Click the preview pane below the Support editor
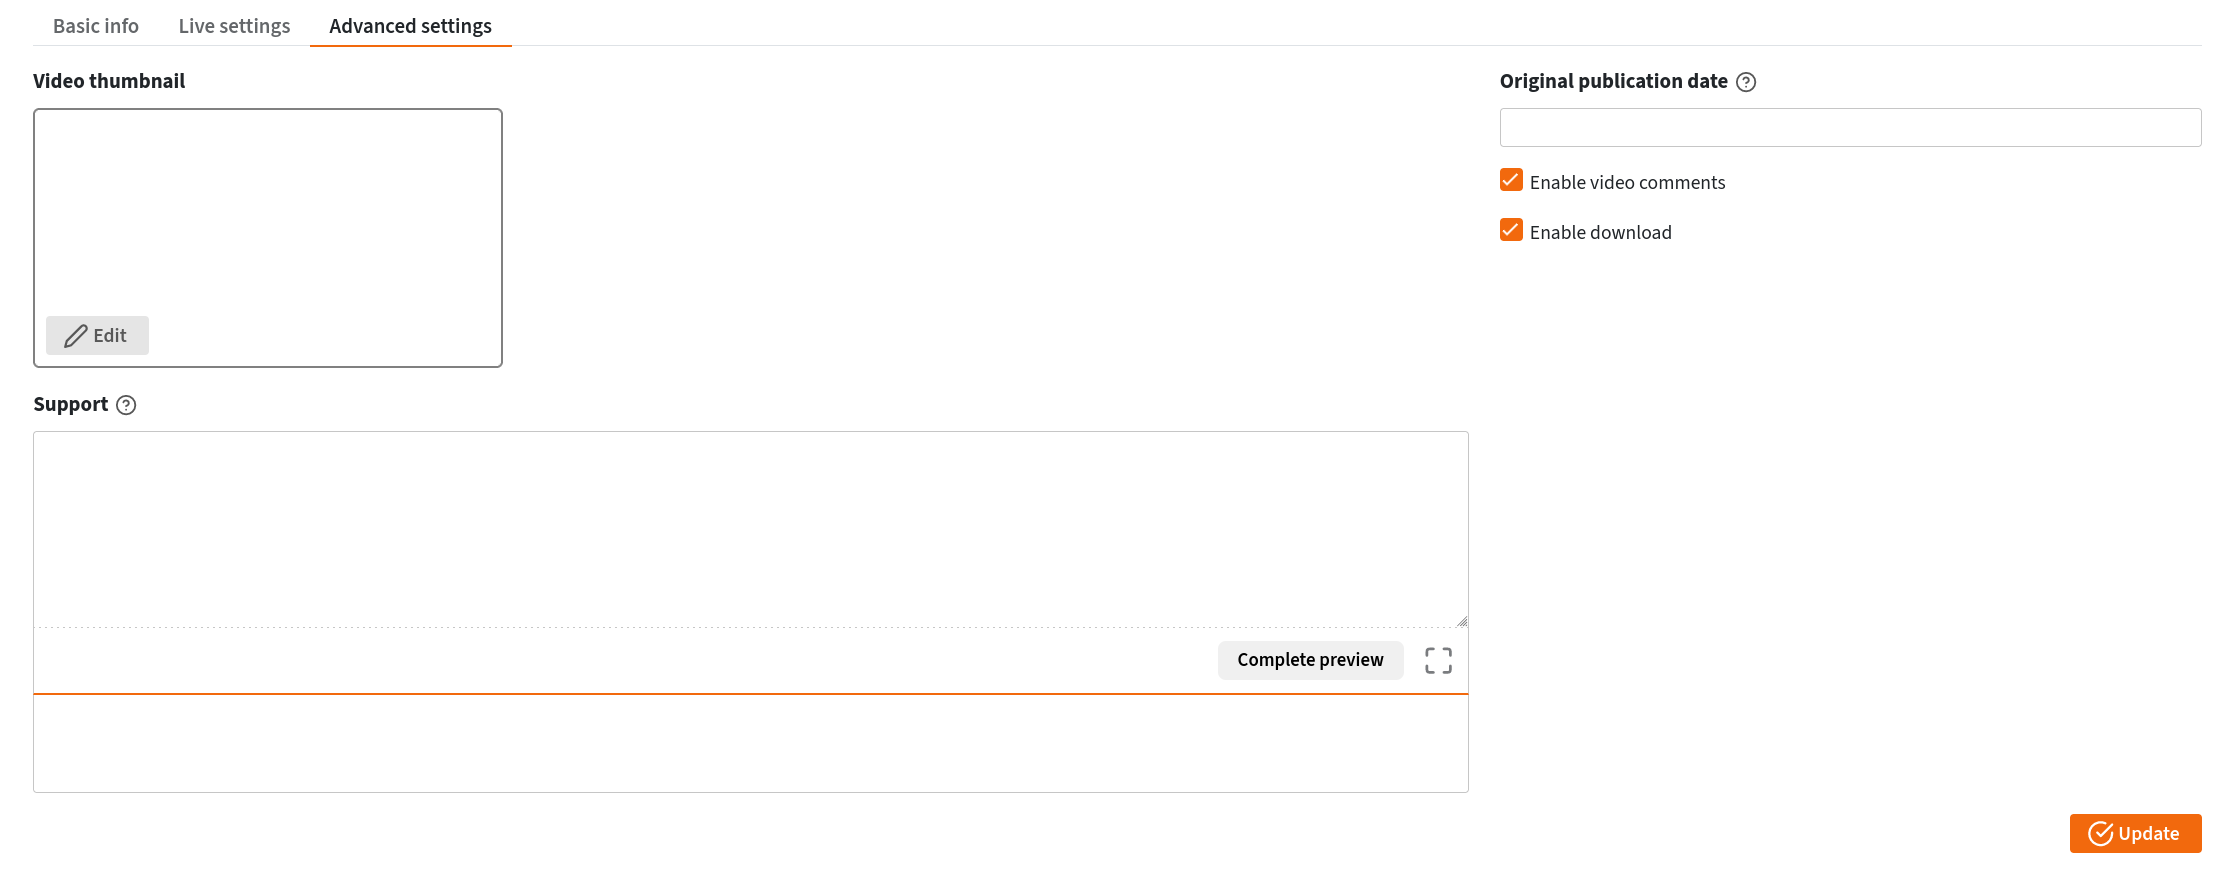This screenshot has width=2232, height=875. point(750,743)
